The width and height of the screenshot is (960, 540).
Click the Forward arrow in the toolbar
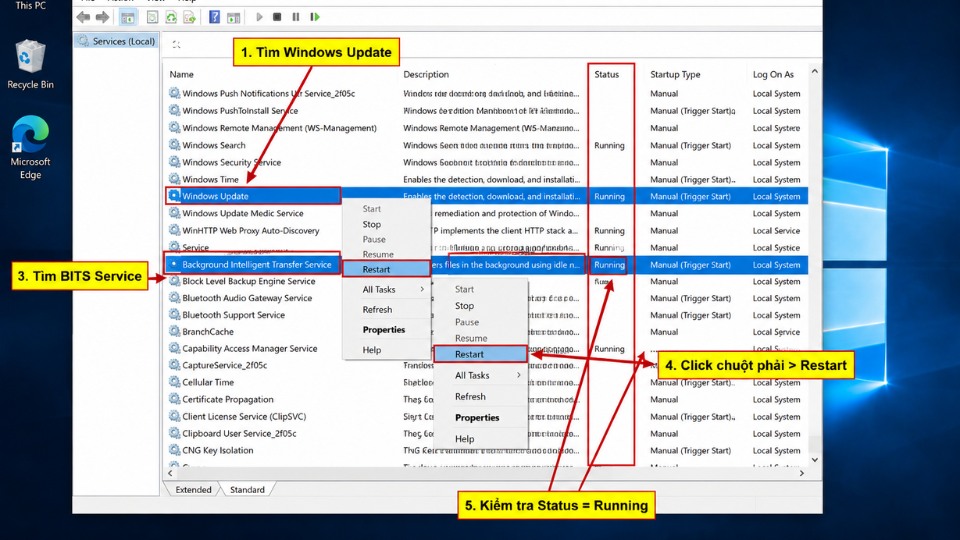pyautogui.click(x=102, y=17)
